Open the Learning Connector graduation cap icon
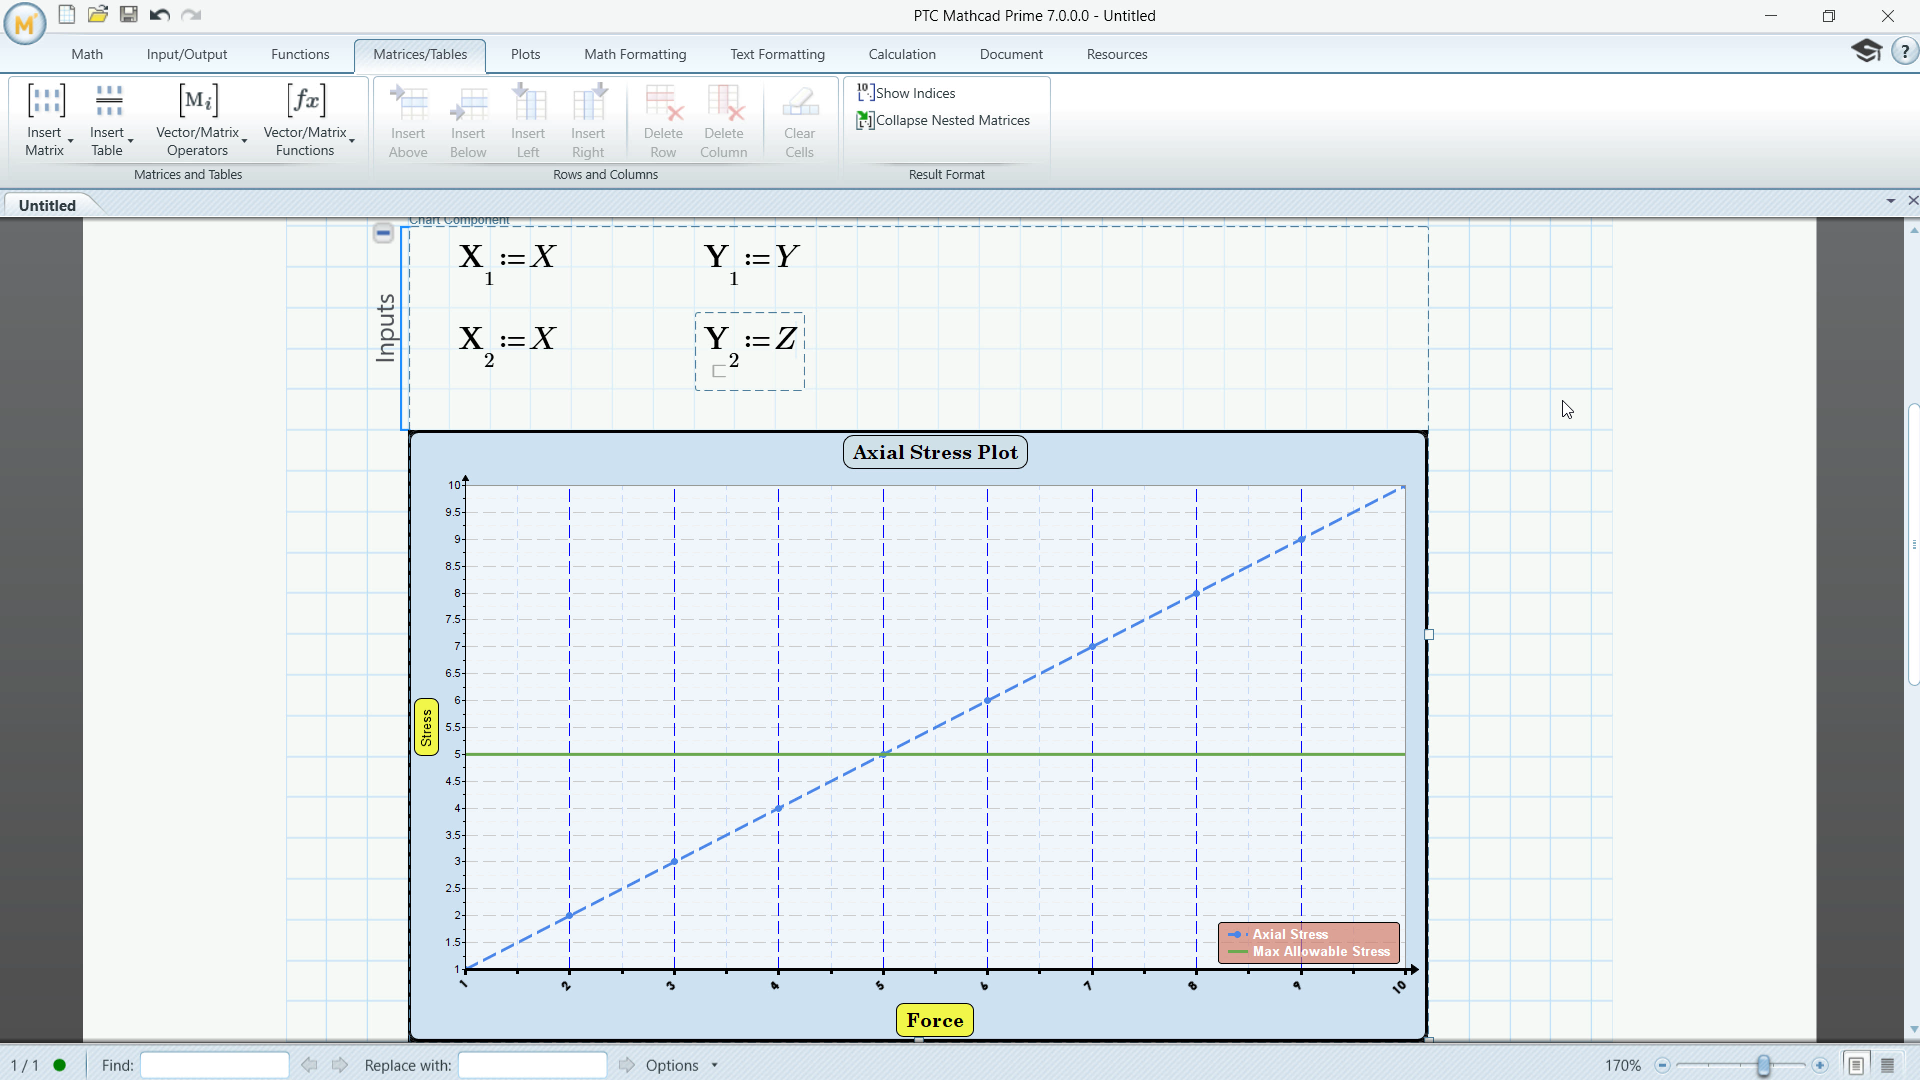The height and width of the screenshot is (1080, 1920). 1866,51
